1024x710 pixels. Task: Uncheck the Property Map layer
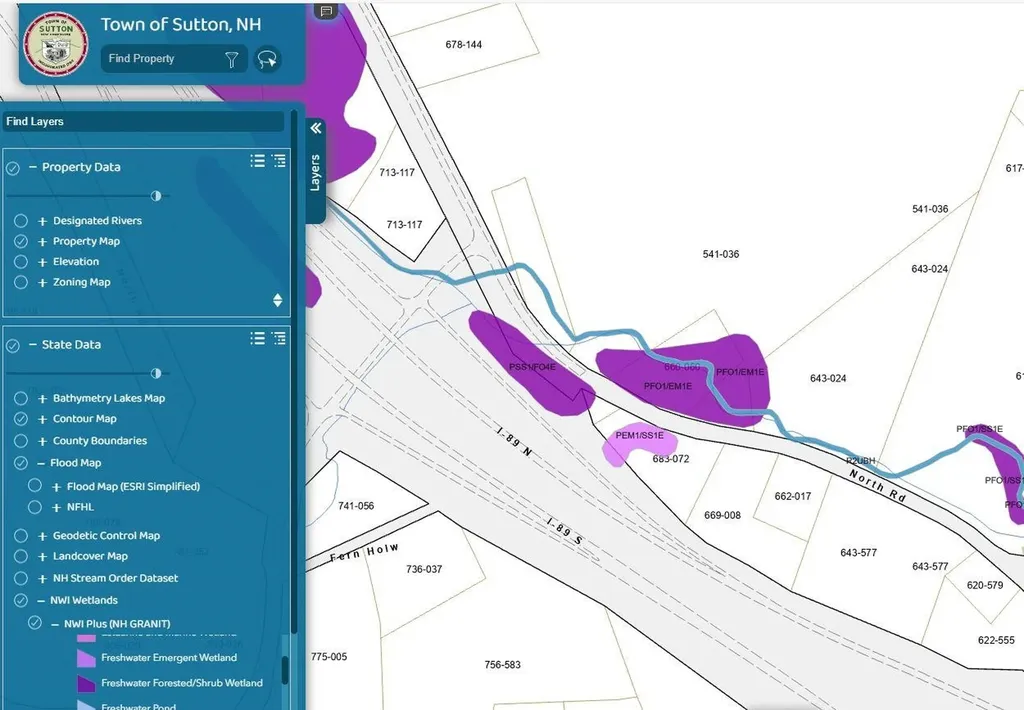click(x=20, y=242)
